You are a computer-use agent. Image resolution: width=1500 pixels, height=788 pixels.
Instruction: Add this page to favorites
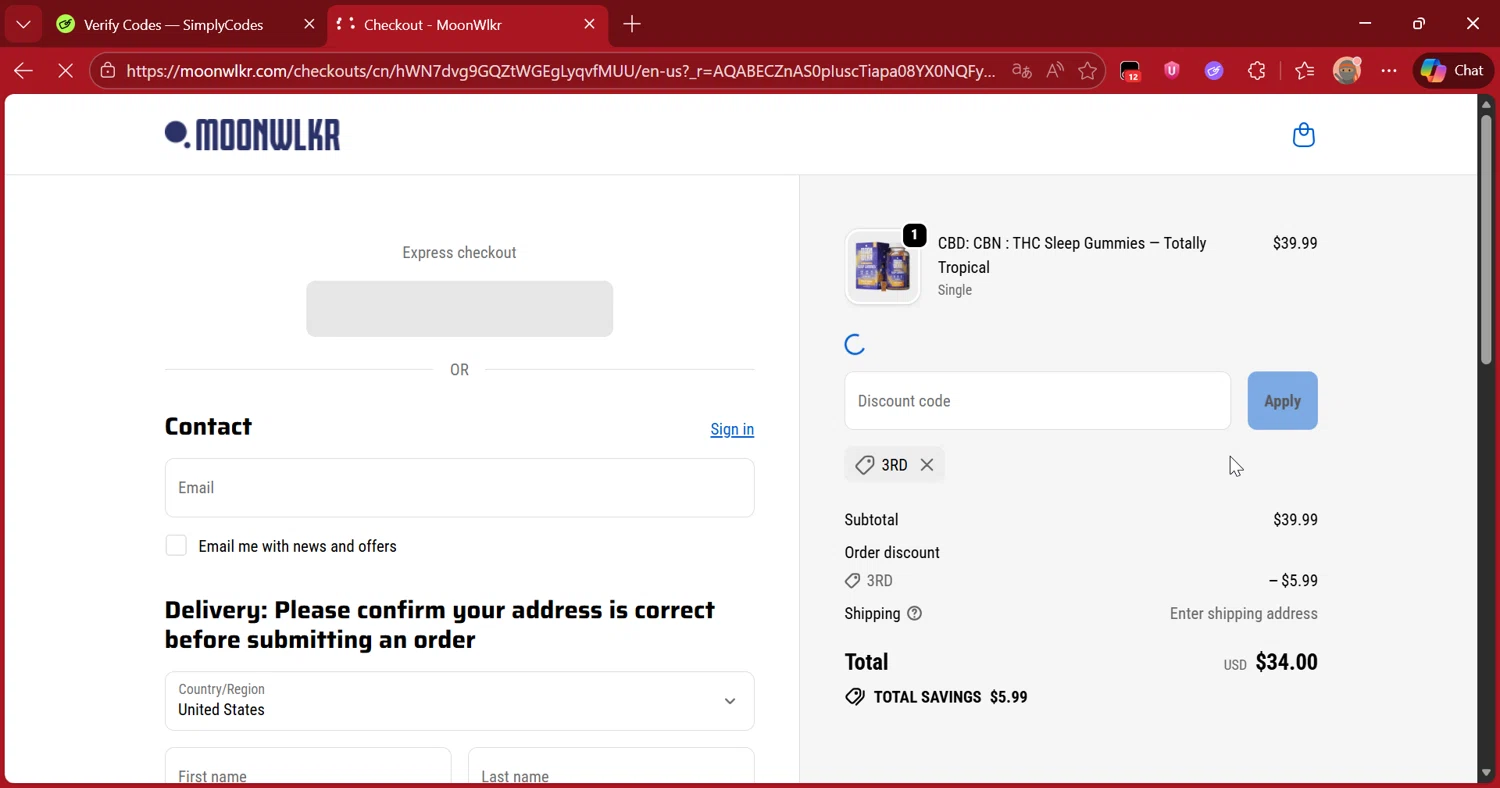point(1088,71)
